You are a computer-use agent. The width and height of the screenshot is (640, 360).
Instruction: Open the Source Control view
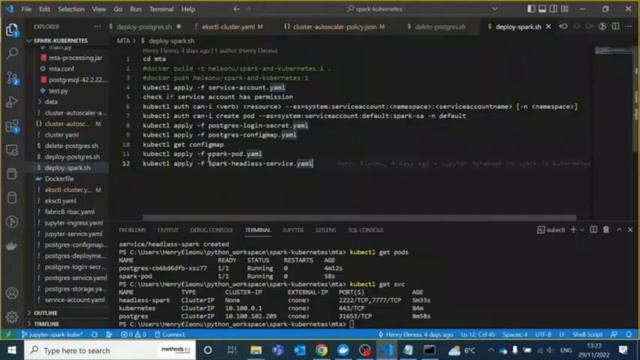[x=12, y=78]
